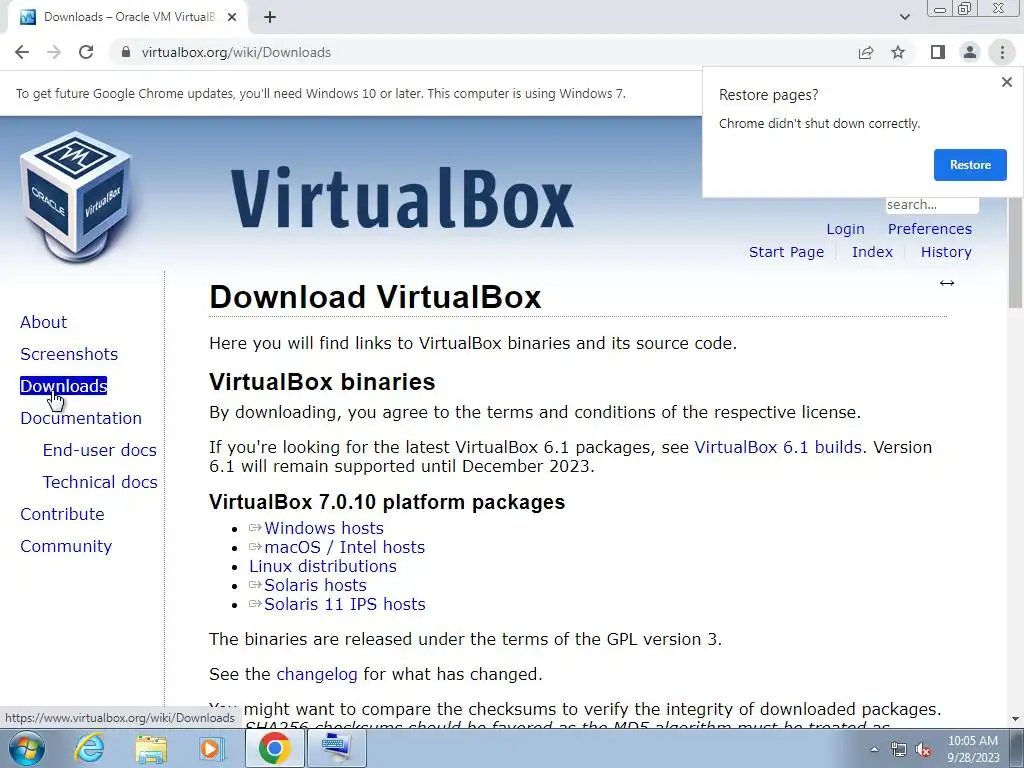Image resolution: width=1024 pixels, height=768 pixels.
Task: Open the Chrome profile avatar icon
Action: point(970,52)
